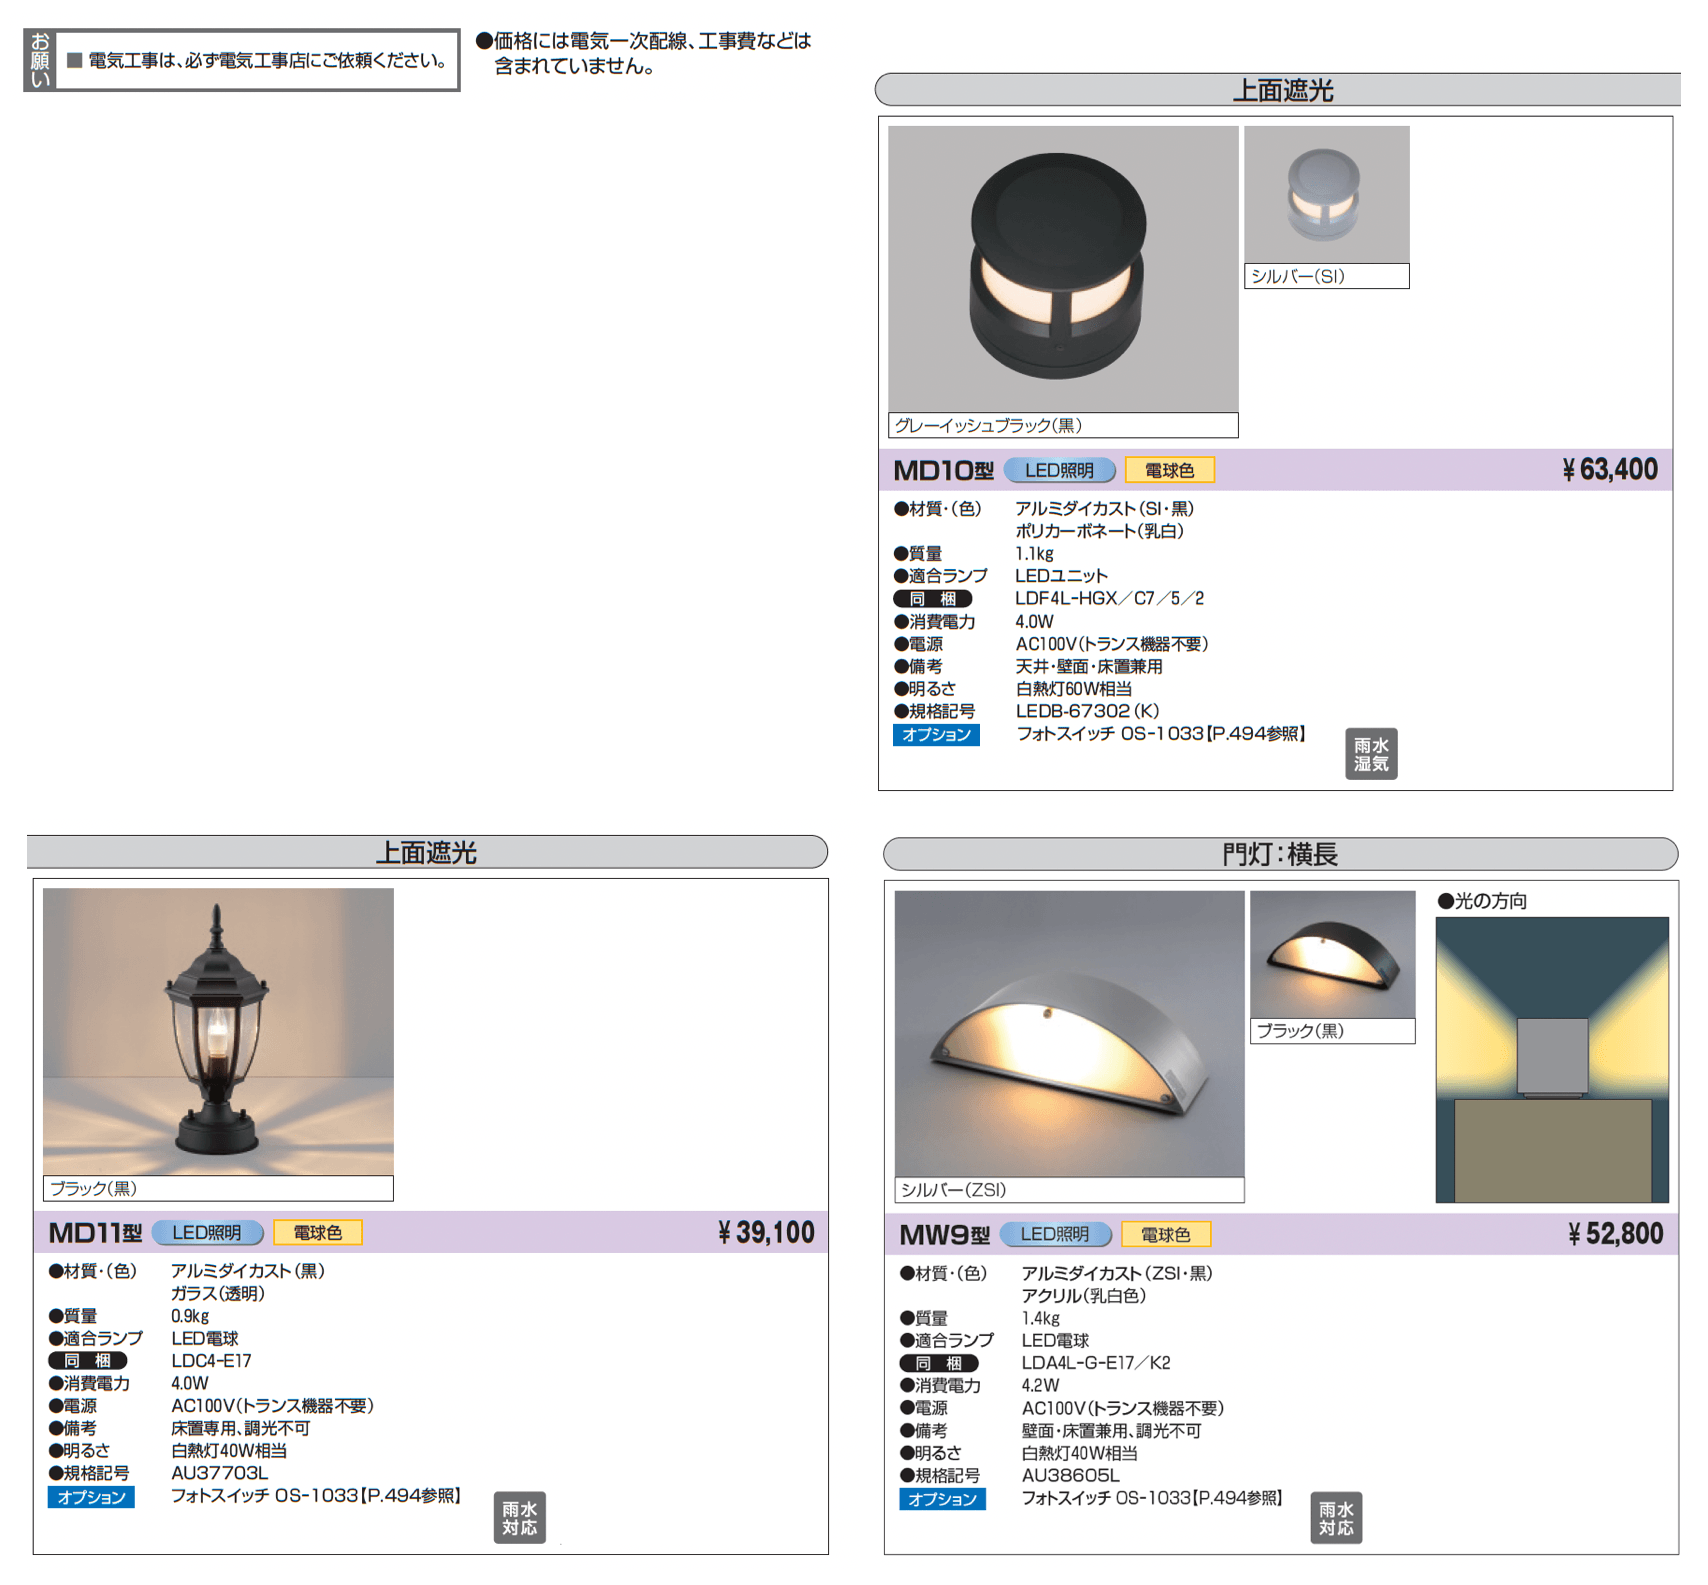
Task: Click the LED照明 badge beside MD11型
Action: (x=207, y=1233)
